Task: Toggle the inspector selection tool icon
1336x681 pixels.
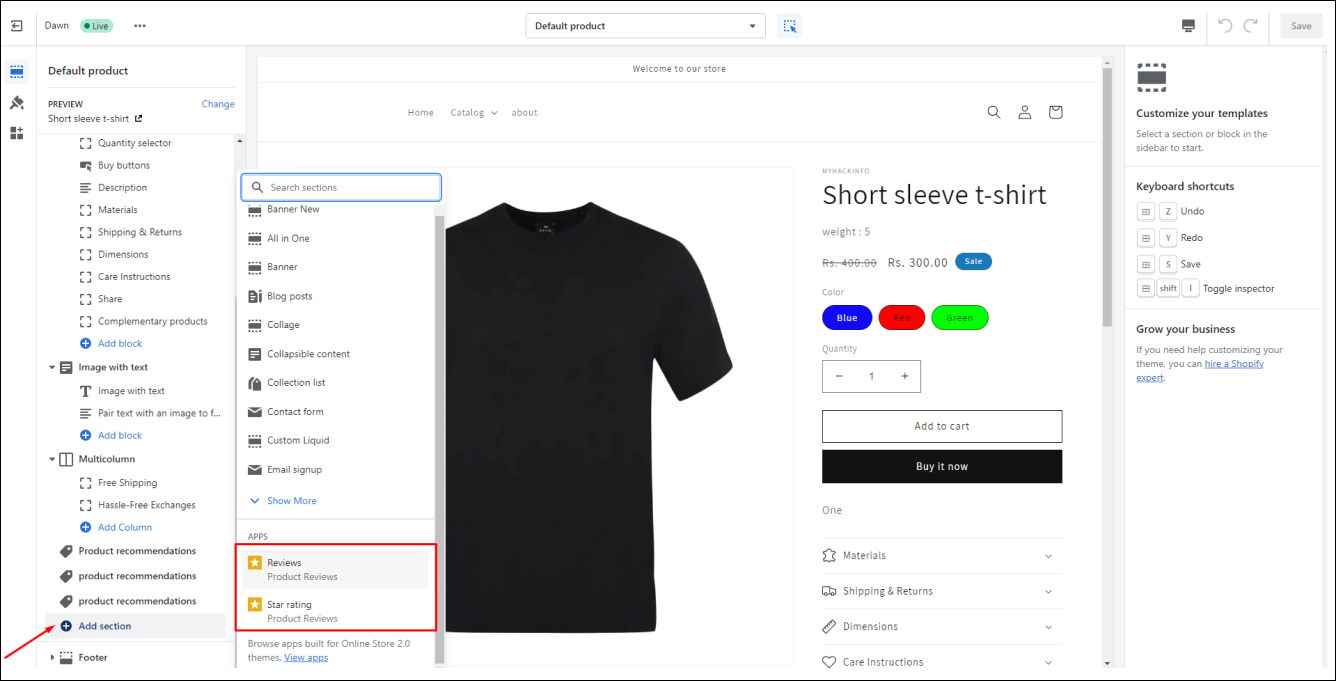Action: [790, 26]
